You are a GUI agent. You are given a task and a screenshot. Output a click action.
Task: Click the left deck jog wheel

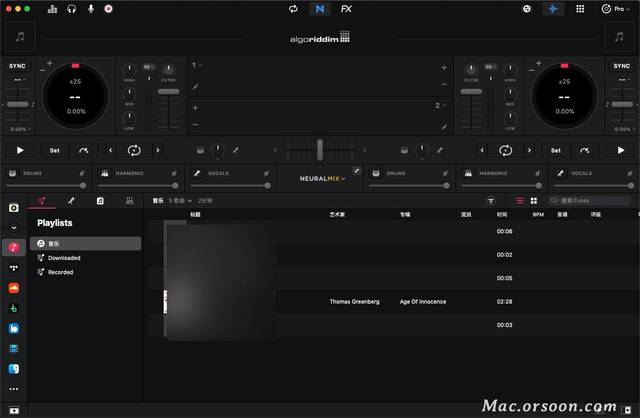click(x=76, y=96)
